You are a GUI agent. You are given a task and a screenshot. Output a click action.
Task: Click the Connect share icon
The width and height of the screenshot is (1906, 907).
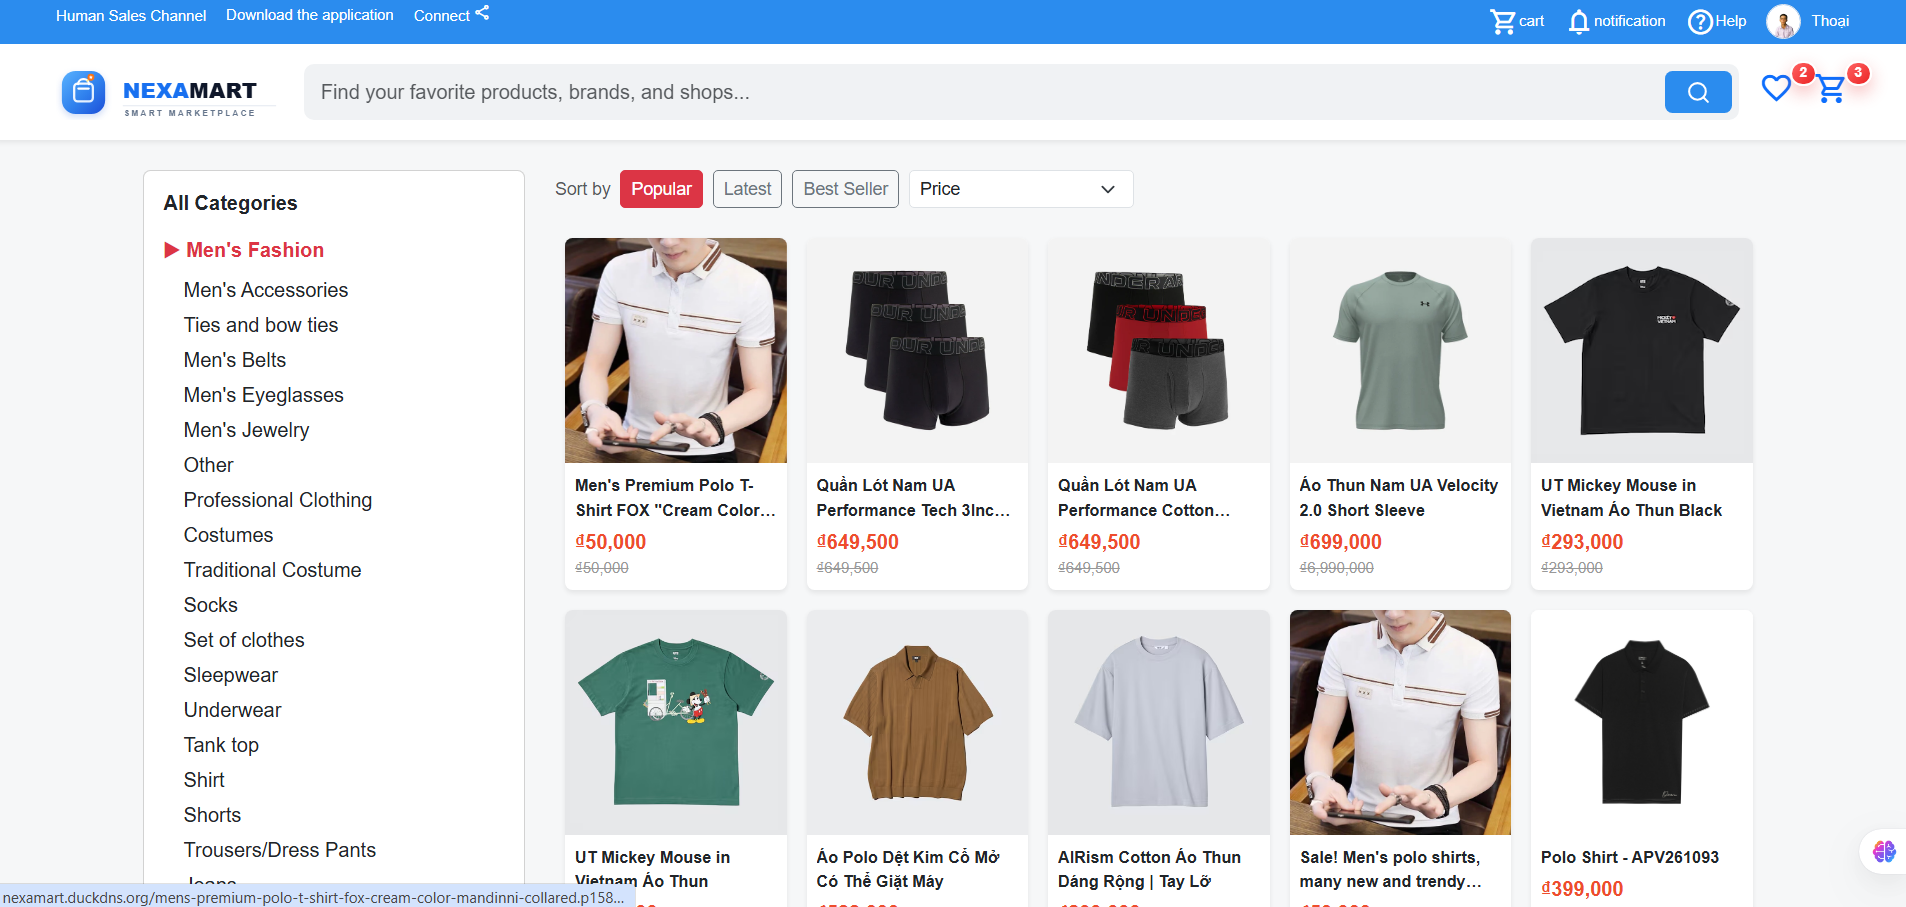(x=482, y=13)
